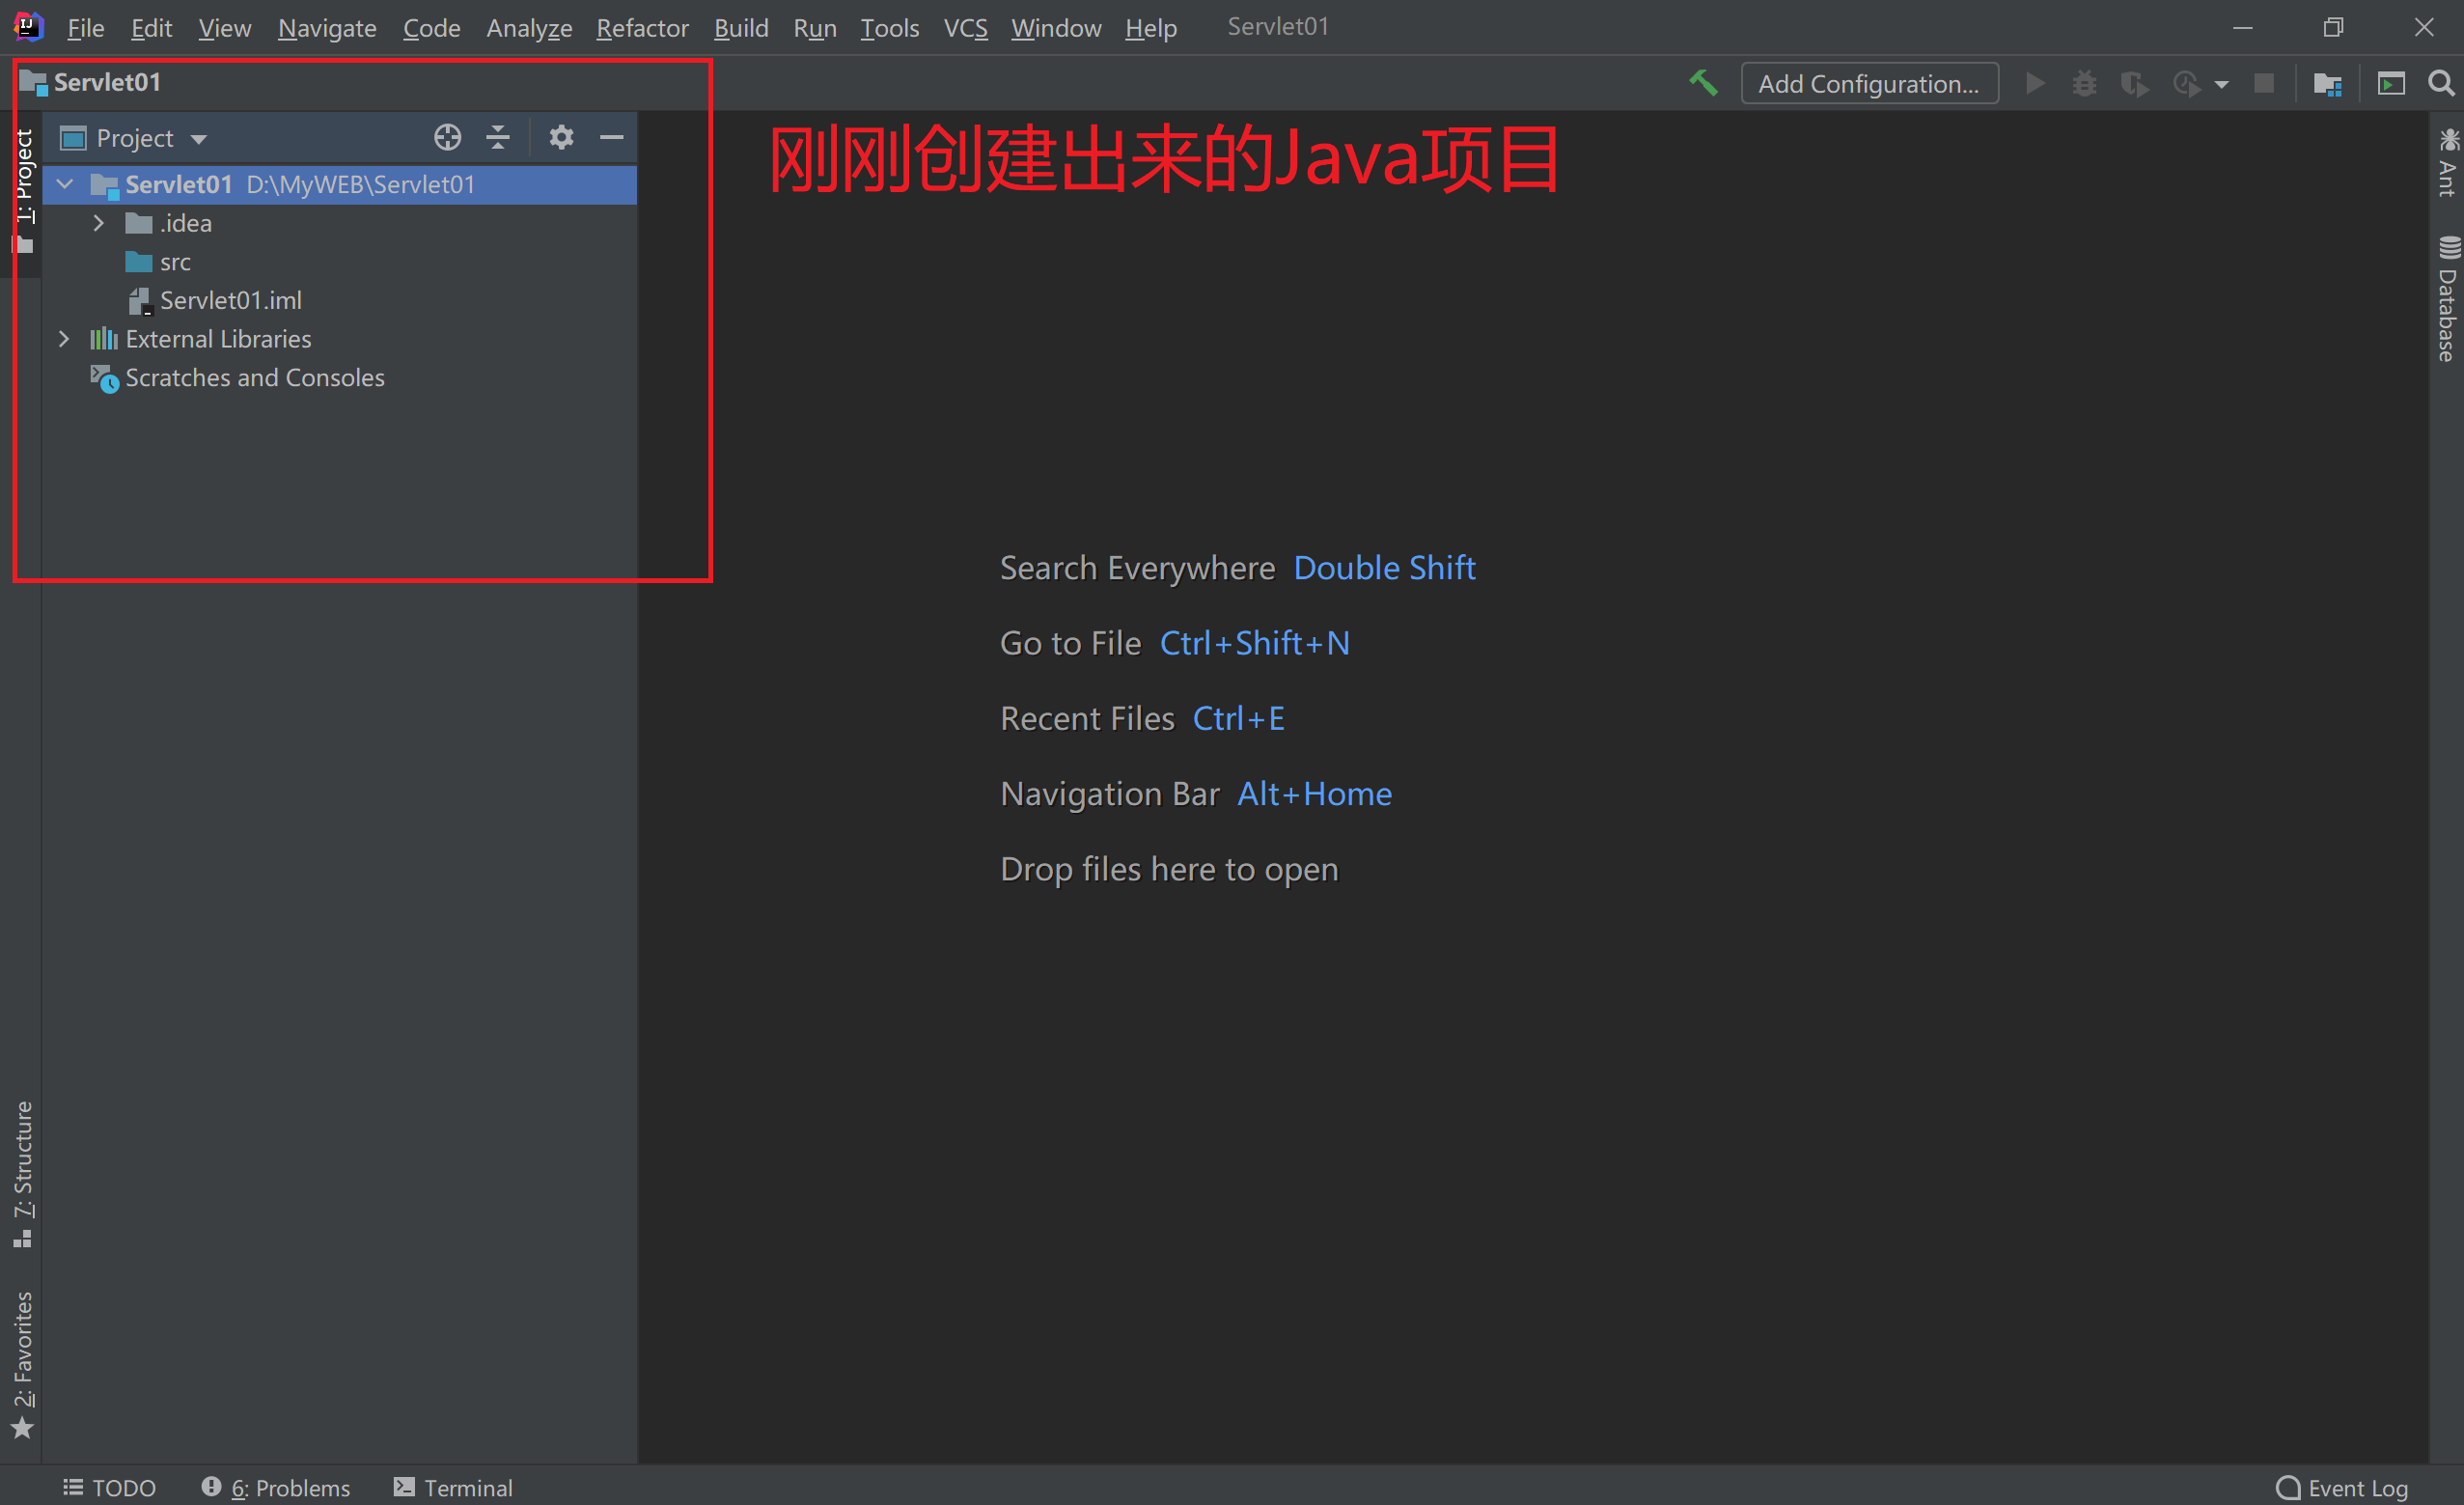Open the VCS menu
Screen dimensions: 2464x1505
(964, 27)
